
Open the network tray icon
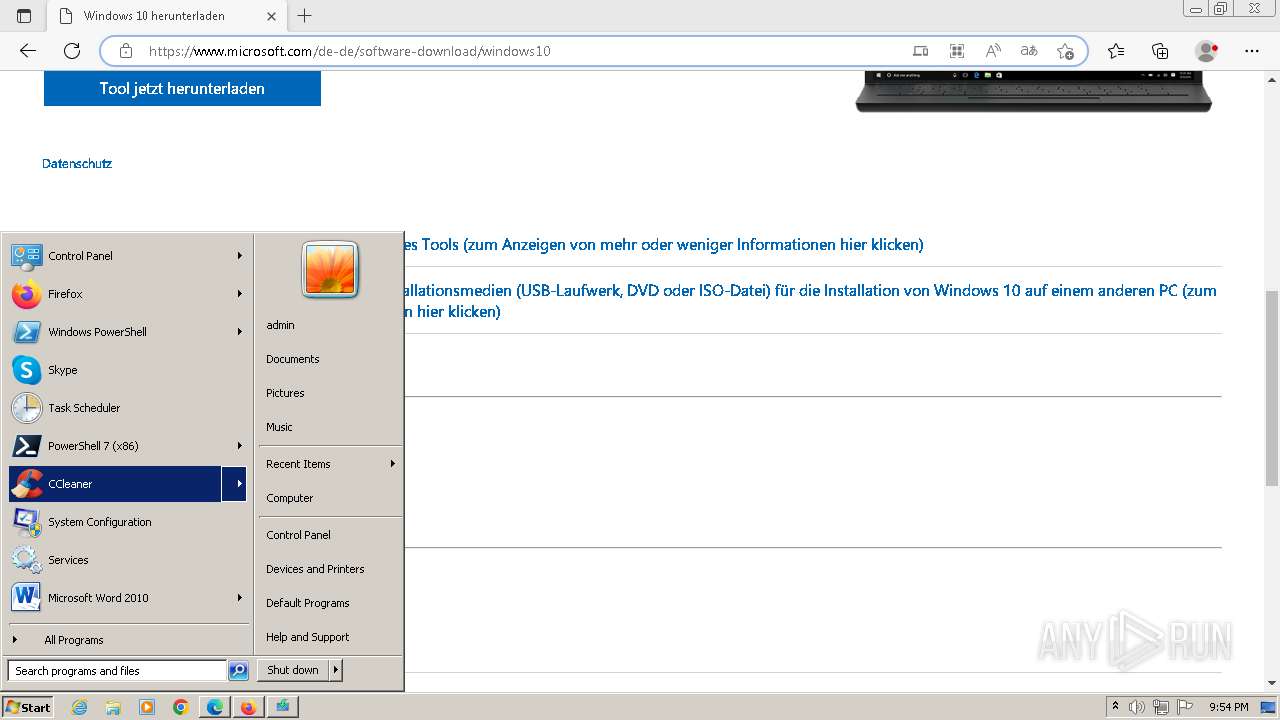1160,707
